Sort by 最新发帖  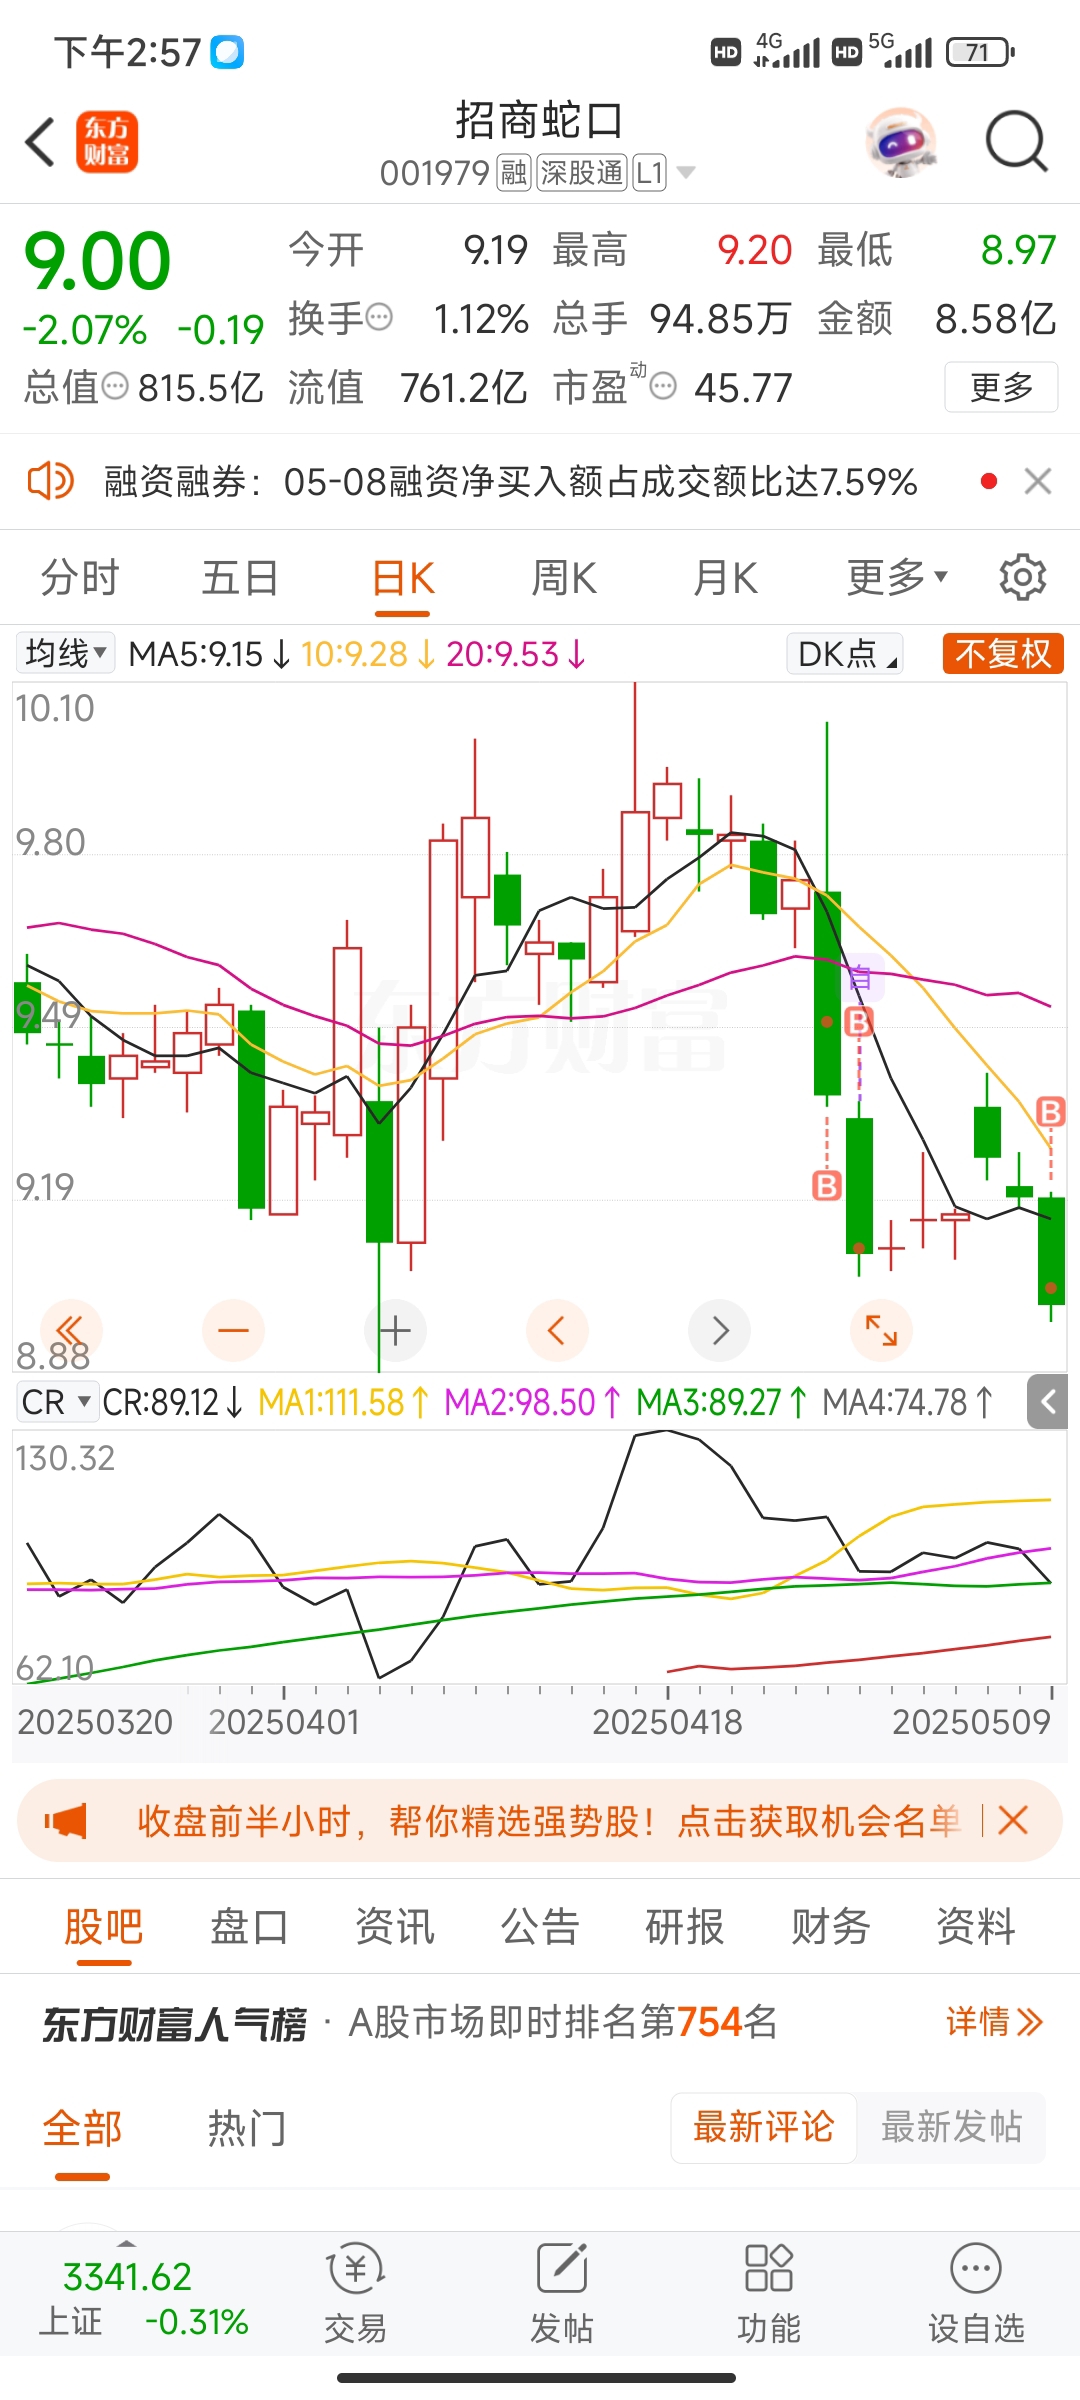(951, 2127)
